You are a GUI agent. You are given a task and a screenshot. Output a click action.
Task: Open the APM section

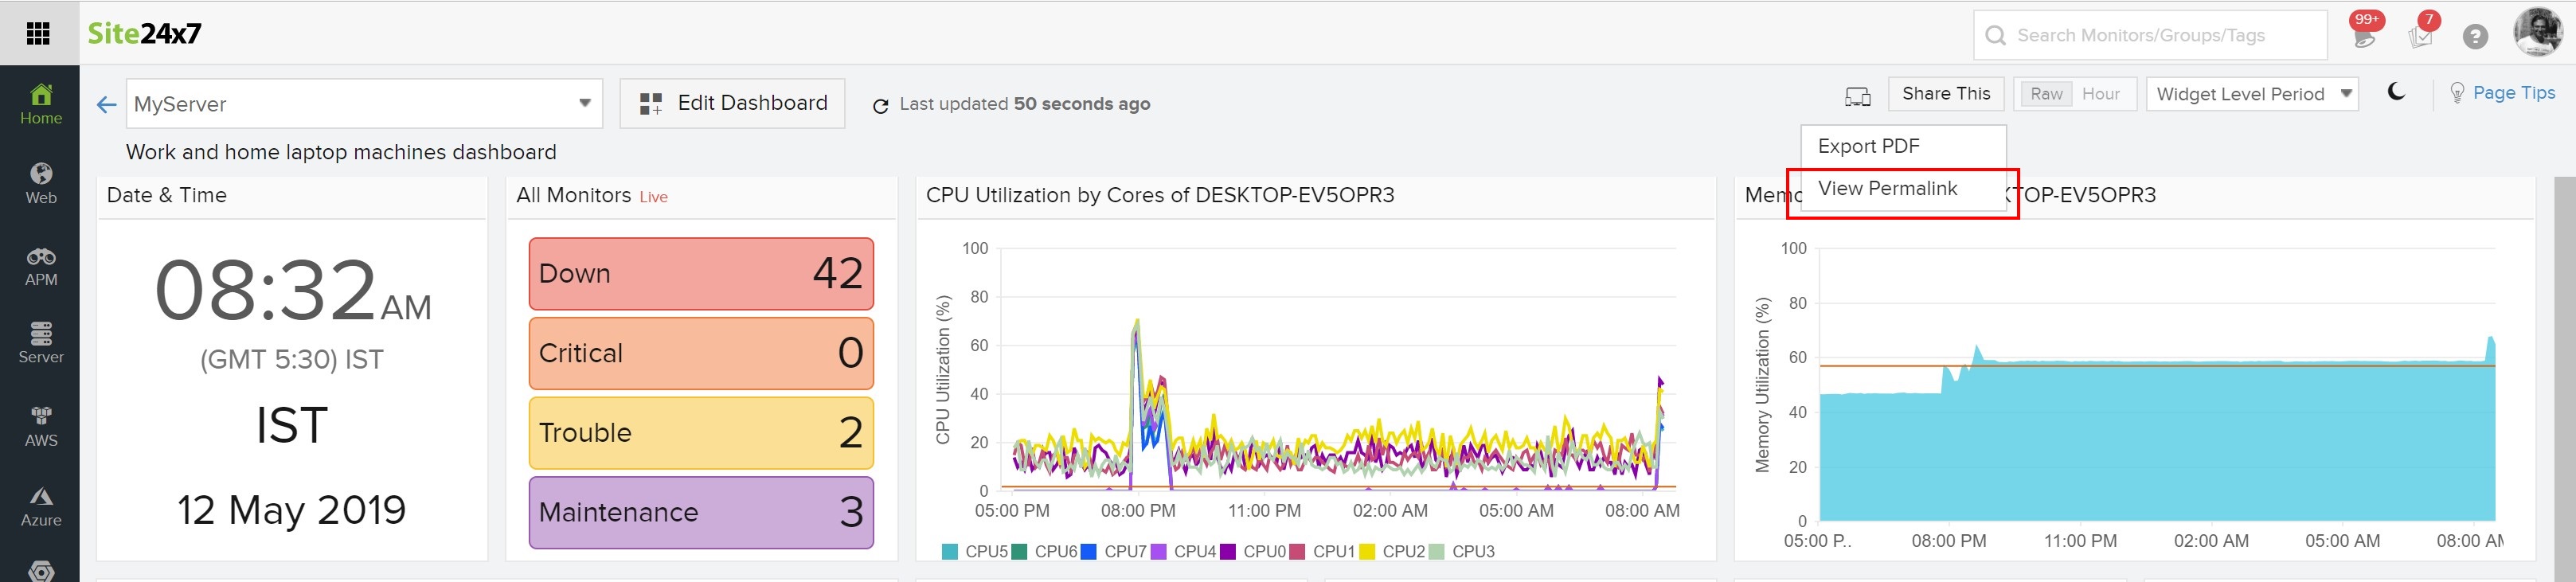pos(40,266)
